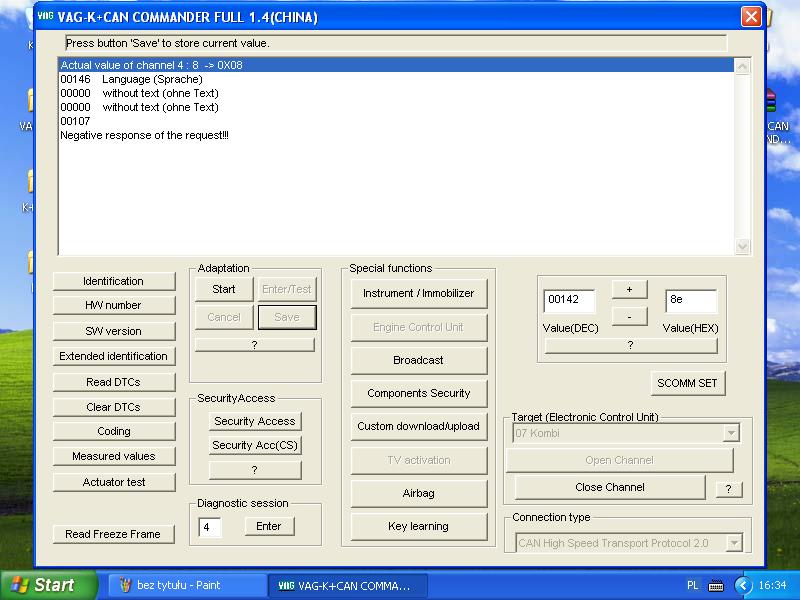Image resolution: width=800 pixels, height=600 pixels.
Task: Click the Diagnostic session number field
Action: tap(210, 527)
